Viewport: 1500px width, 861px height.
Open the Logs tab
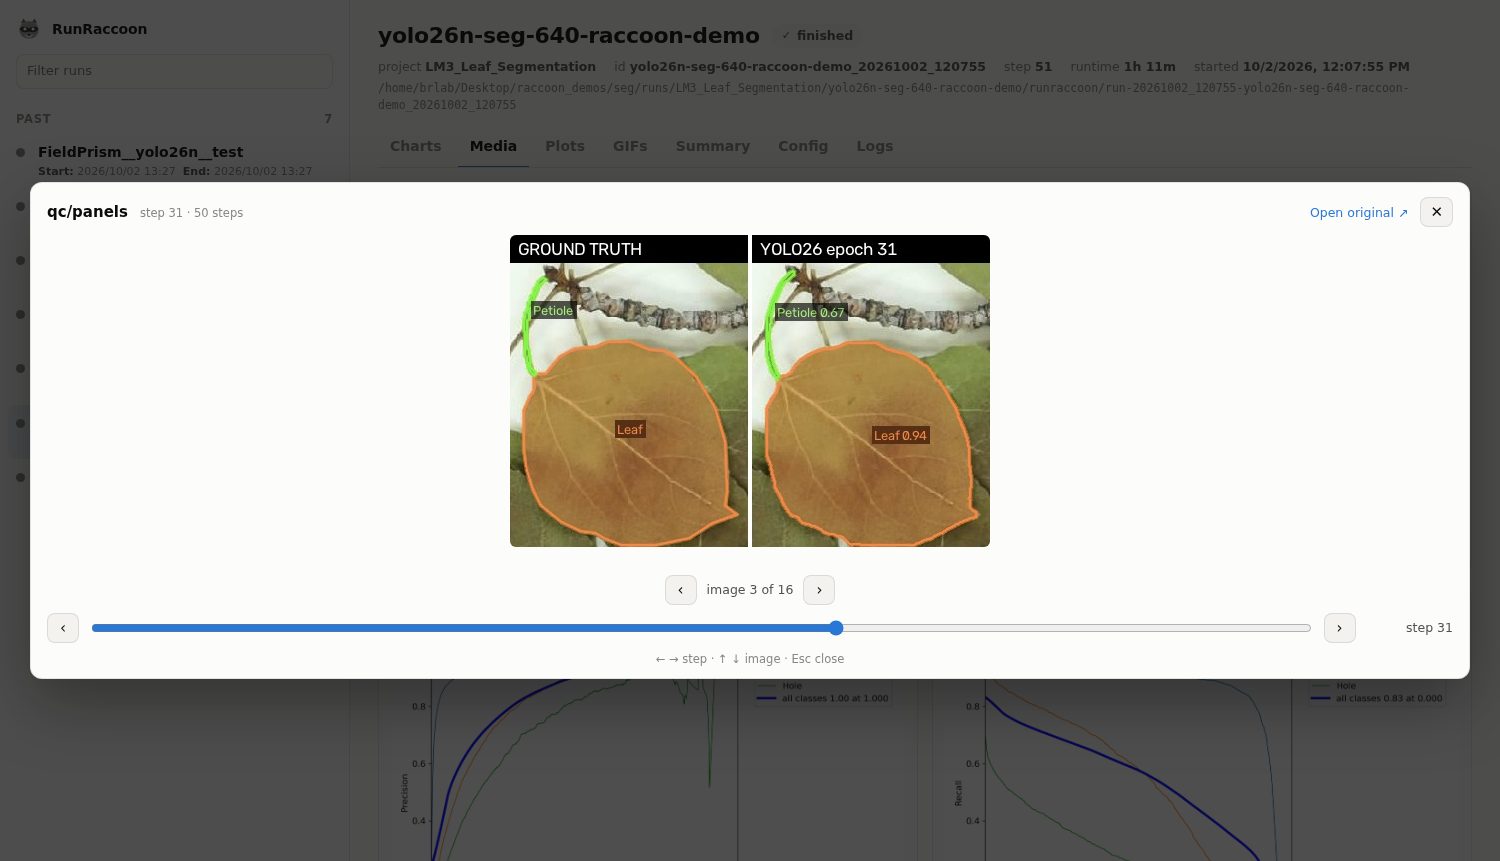(875, 146)
